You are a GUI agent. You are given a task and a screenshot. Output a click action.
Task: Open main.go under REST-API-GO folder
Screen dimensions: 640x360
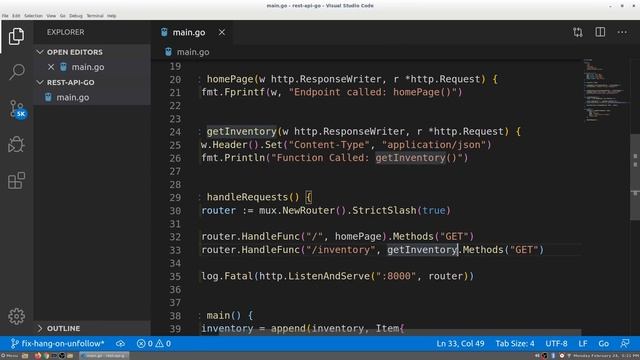(x=92, y=97)
